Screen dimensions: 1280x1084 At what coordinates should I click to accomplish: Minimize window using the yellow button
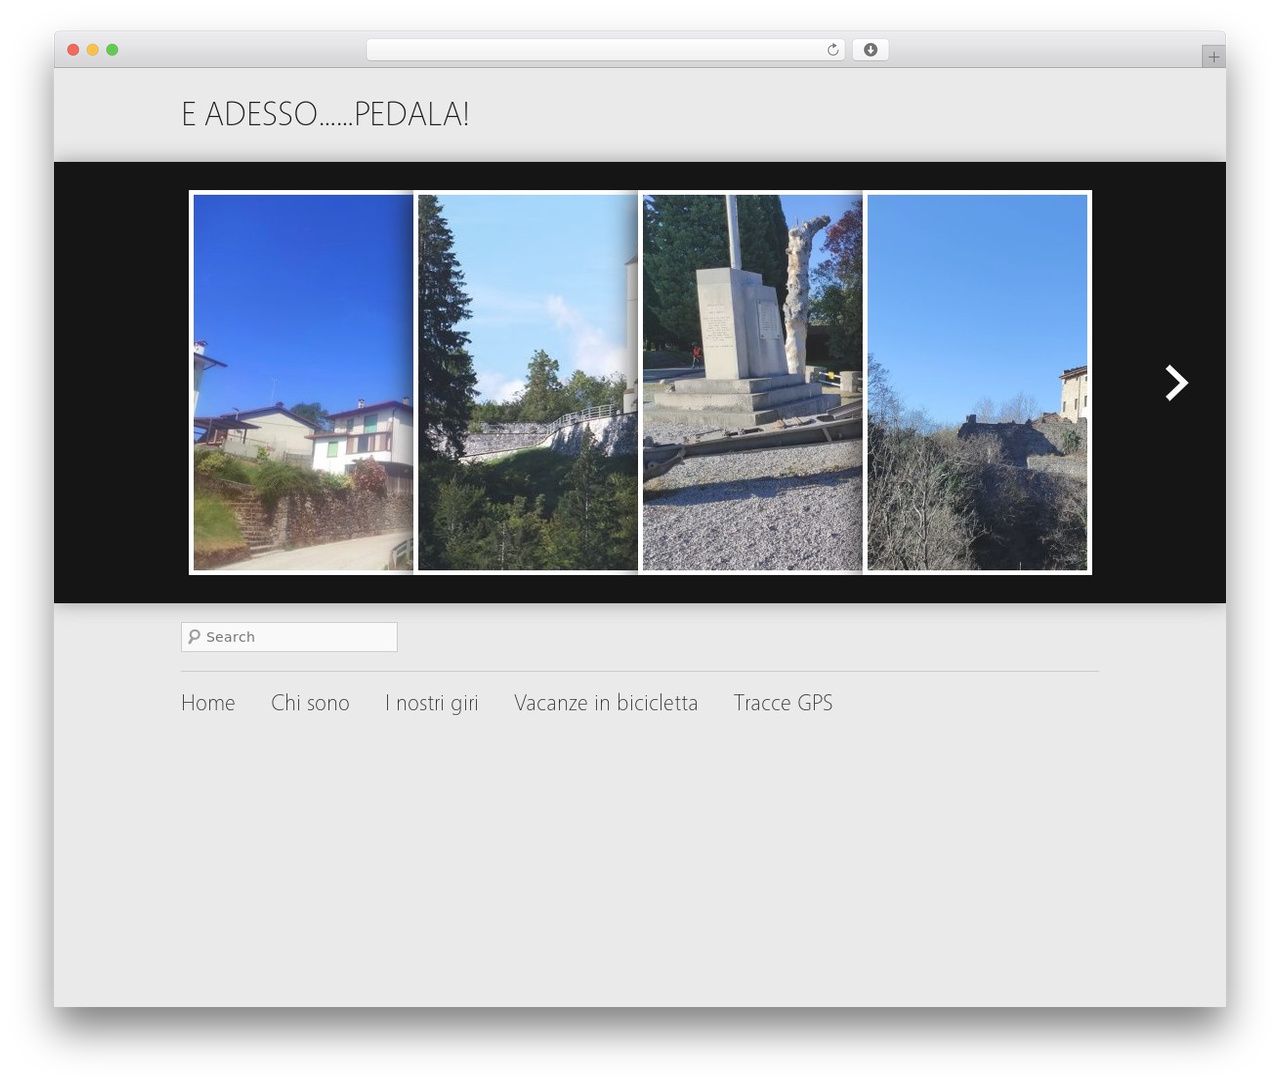[x=92, y=50]
